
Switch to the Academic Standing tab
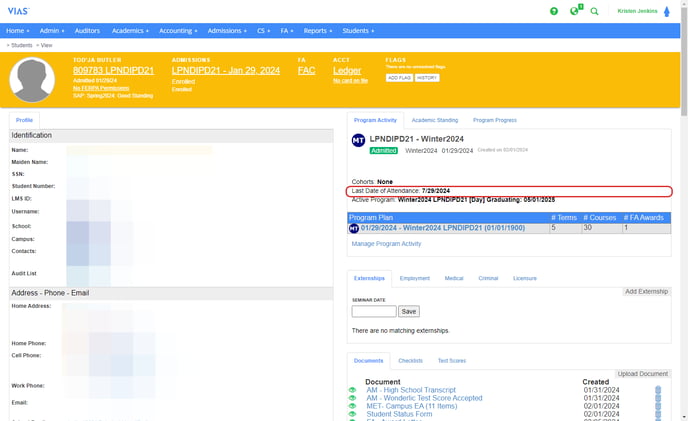435,120
